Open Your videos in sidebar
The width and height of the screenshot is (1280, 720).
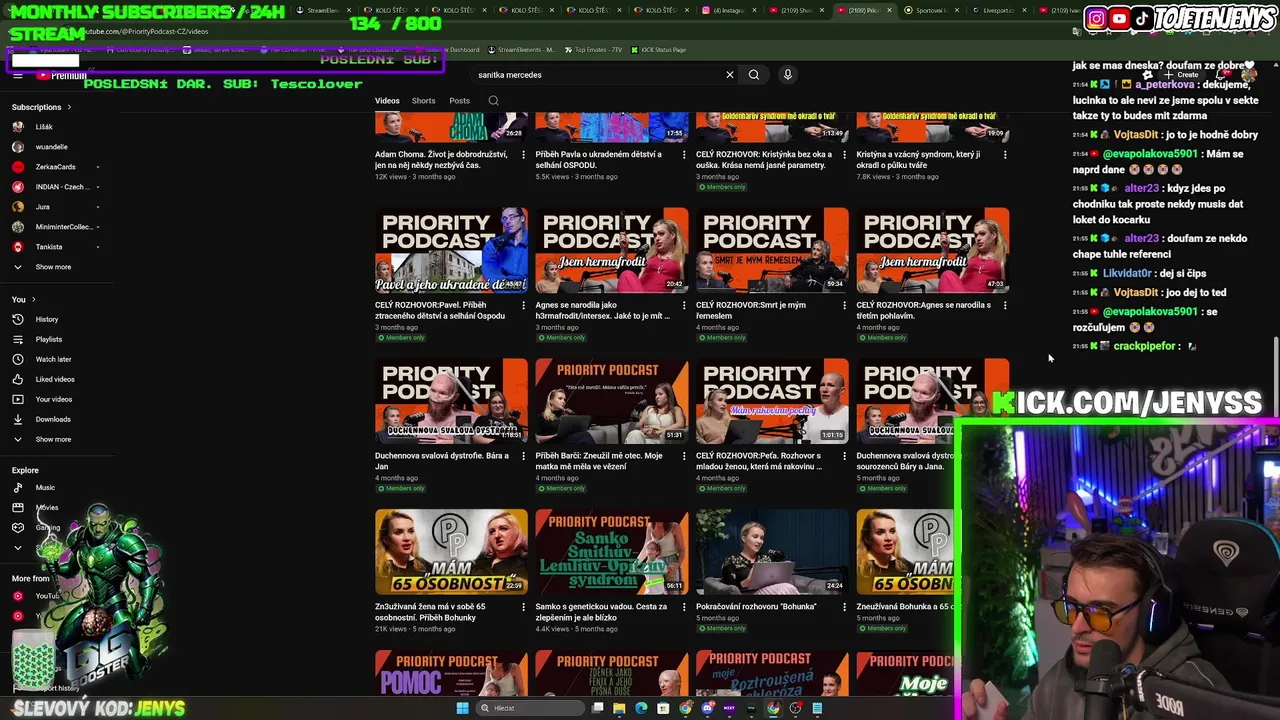pos(53,399)
